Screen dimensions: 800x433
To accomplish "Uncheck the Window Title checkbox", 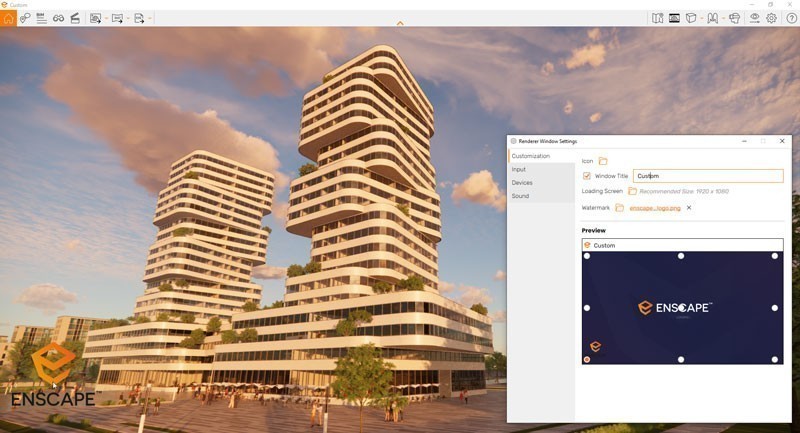I will pyautogui.click(x=587, y=176).
